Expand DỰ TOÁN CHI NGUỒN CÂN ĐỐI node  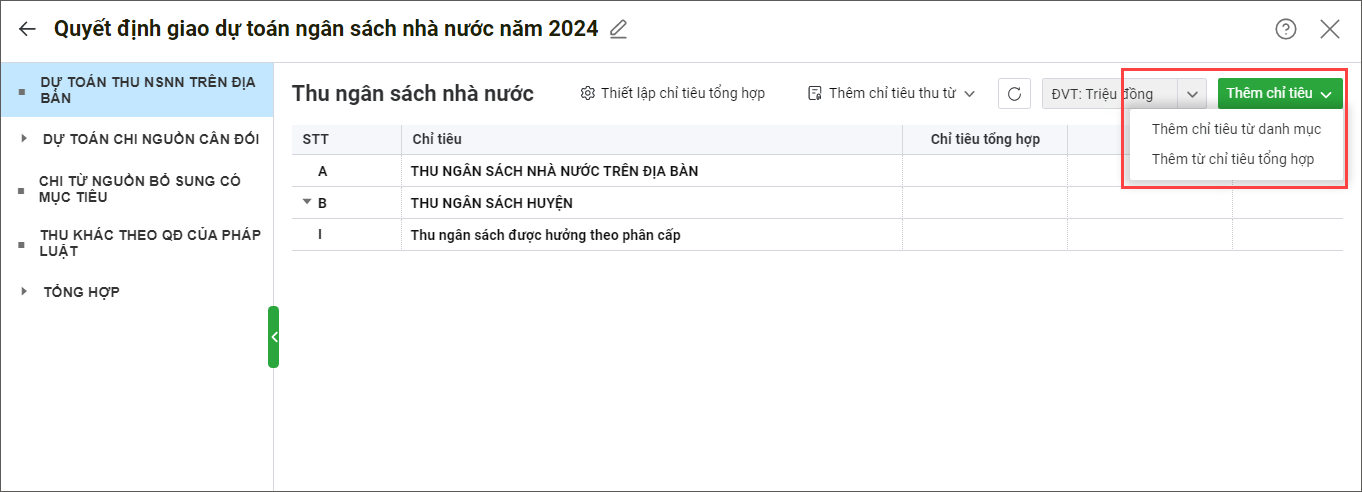coord(25,139)
